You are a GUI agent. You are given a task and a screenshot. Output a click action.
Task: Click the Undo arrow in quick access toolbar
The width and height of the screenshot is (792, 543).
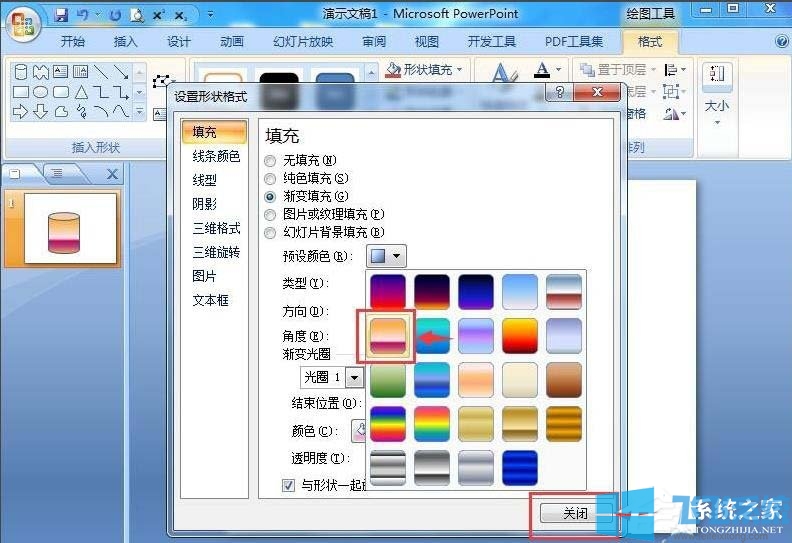tap(83, 15)
